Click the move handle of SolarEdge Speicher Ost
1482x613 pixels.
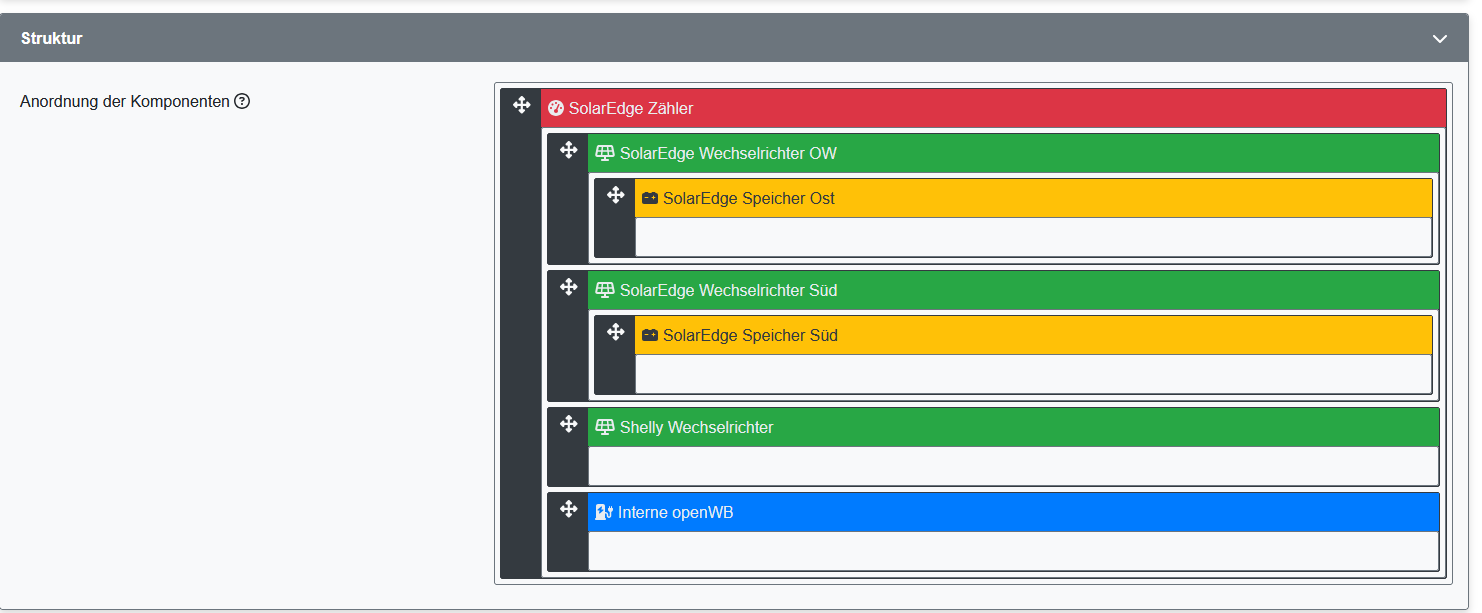[x=615, y=194]
